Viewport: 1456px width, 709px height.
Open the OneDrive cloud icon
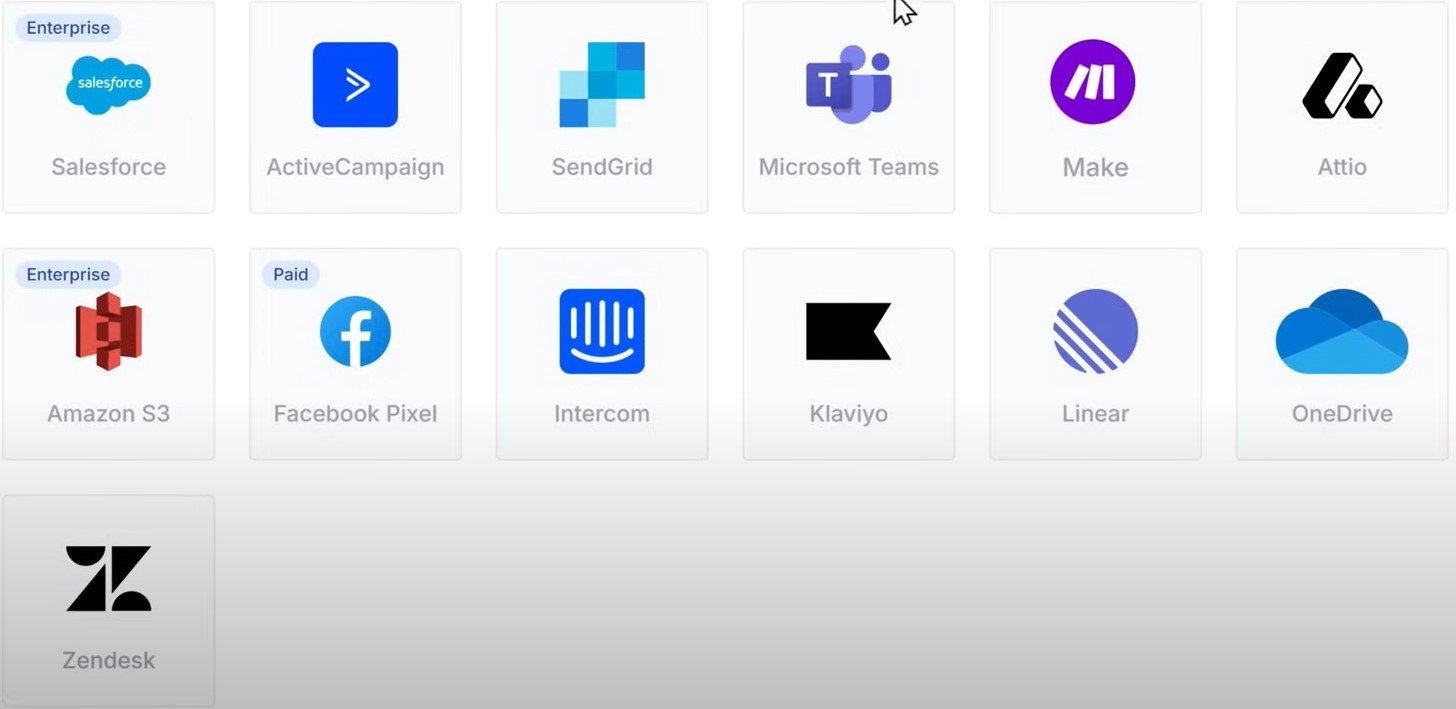tap(1342, 331)
